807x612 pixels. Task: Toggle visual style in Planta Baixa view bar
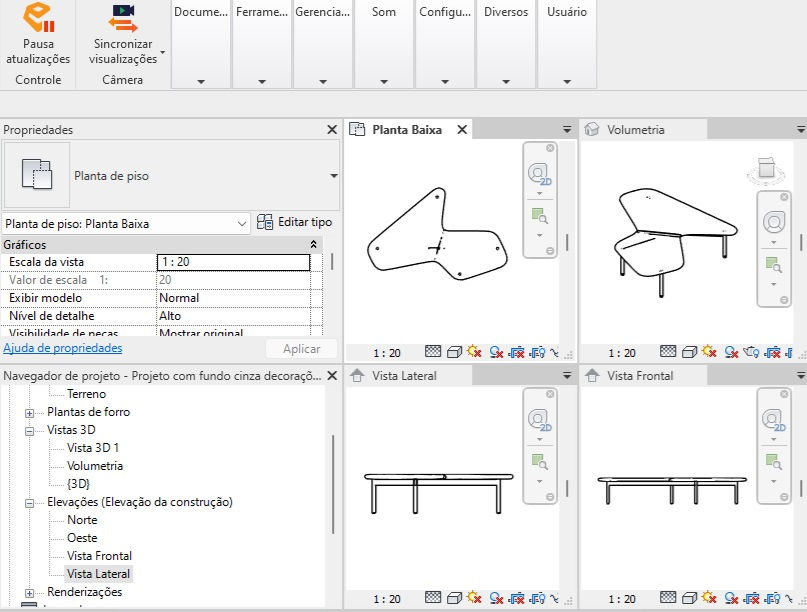pyautogui.click(x=454, y=353)
